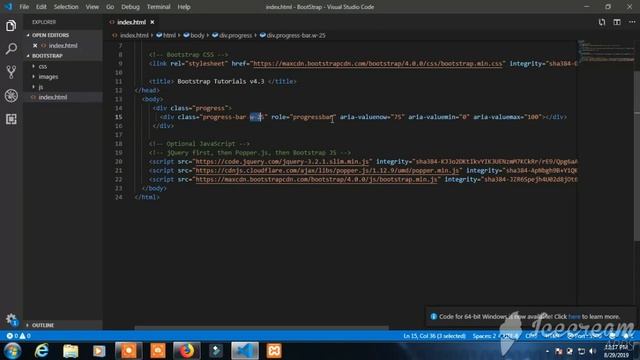Image resolution: width=640 pixels, height=360 pixels.
Task: Open the Source Control view
Action: click(11, 72)
